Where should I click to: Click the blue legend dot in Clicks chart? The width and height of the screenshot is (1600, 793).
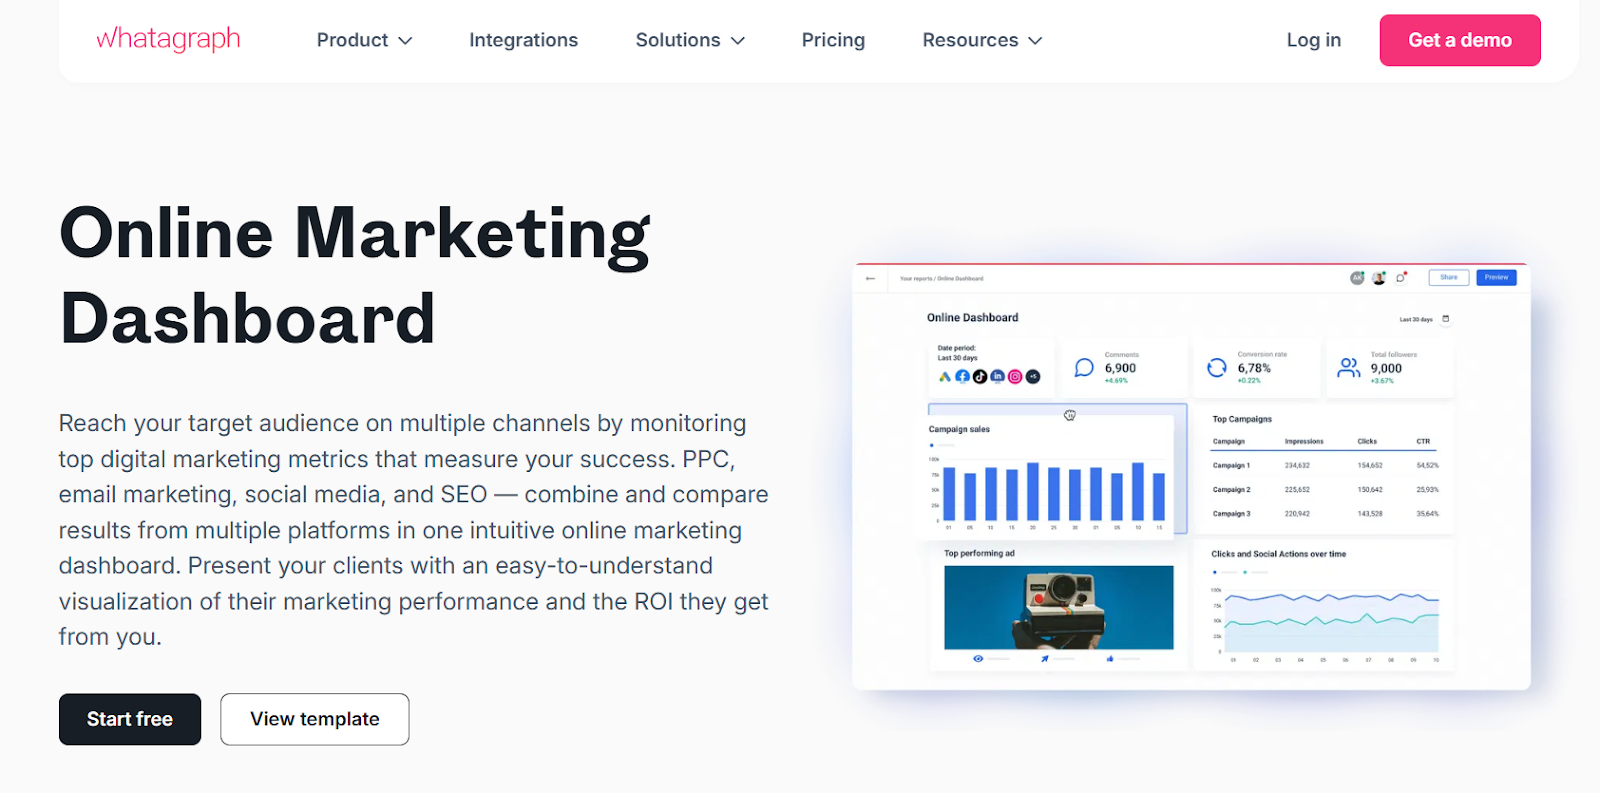click(x=1215, y=572)
